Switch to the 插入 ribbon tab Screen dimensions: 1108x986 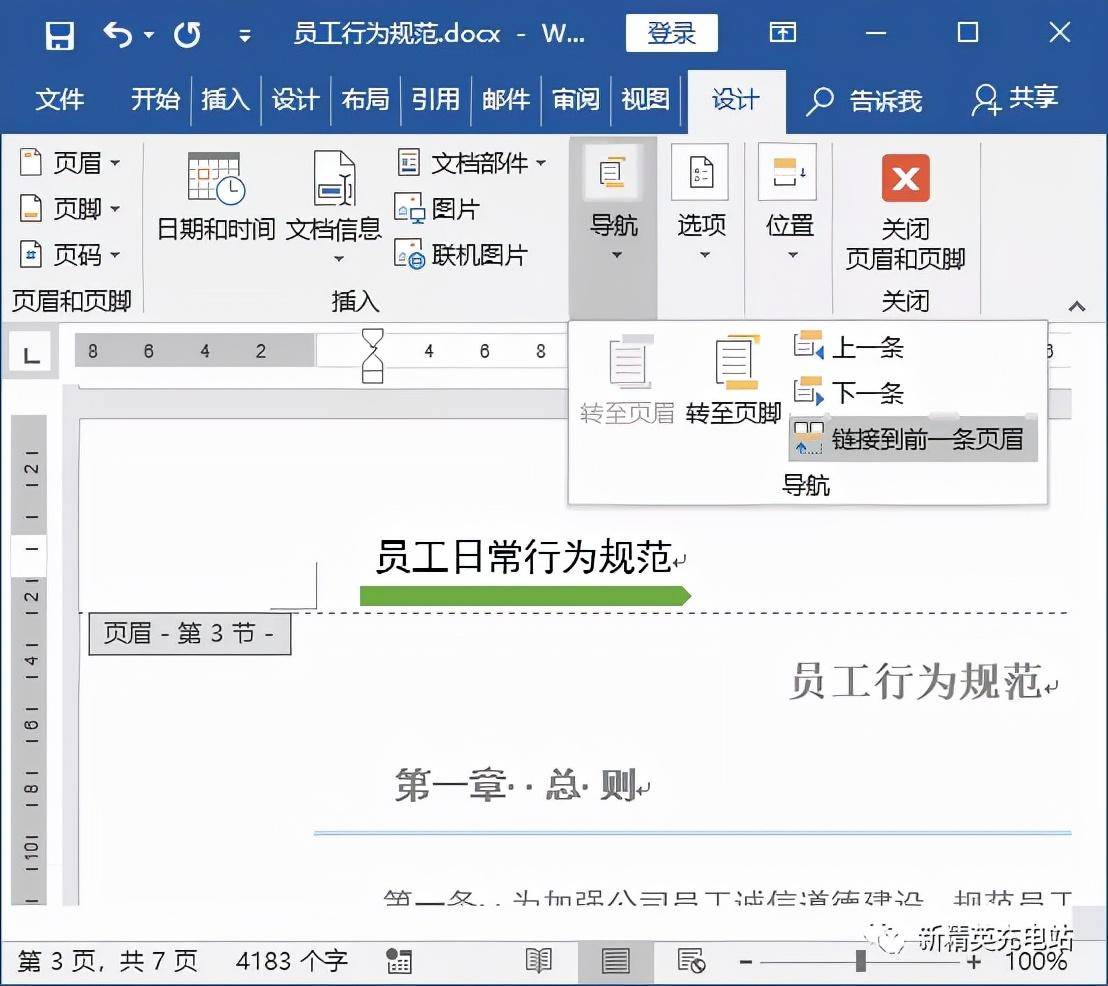click(225, 100)
